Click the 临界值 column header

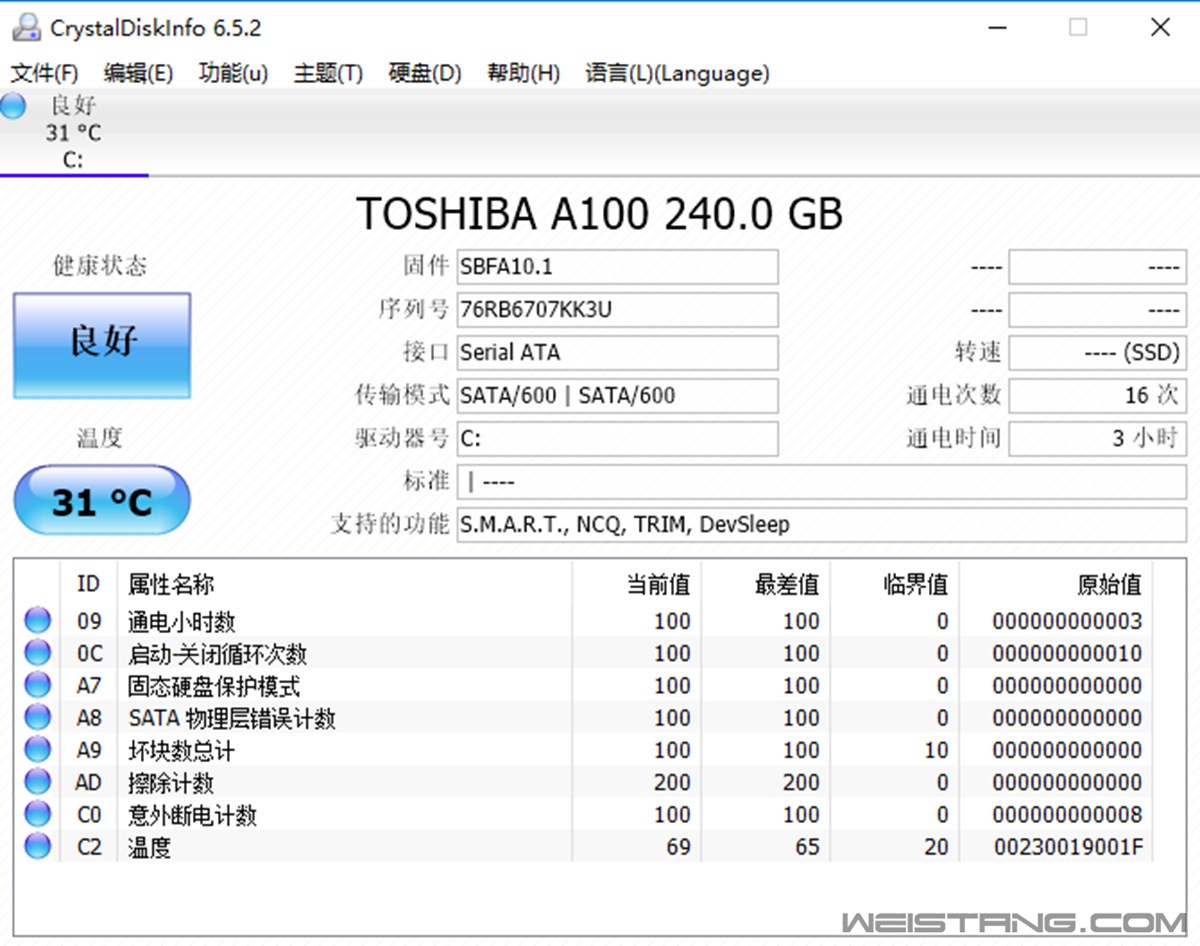(894, 584)
